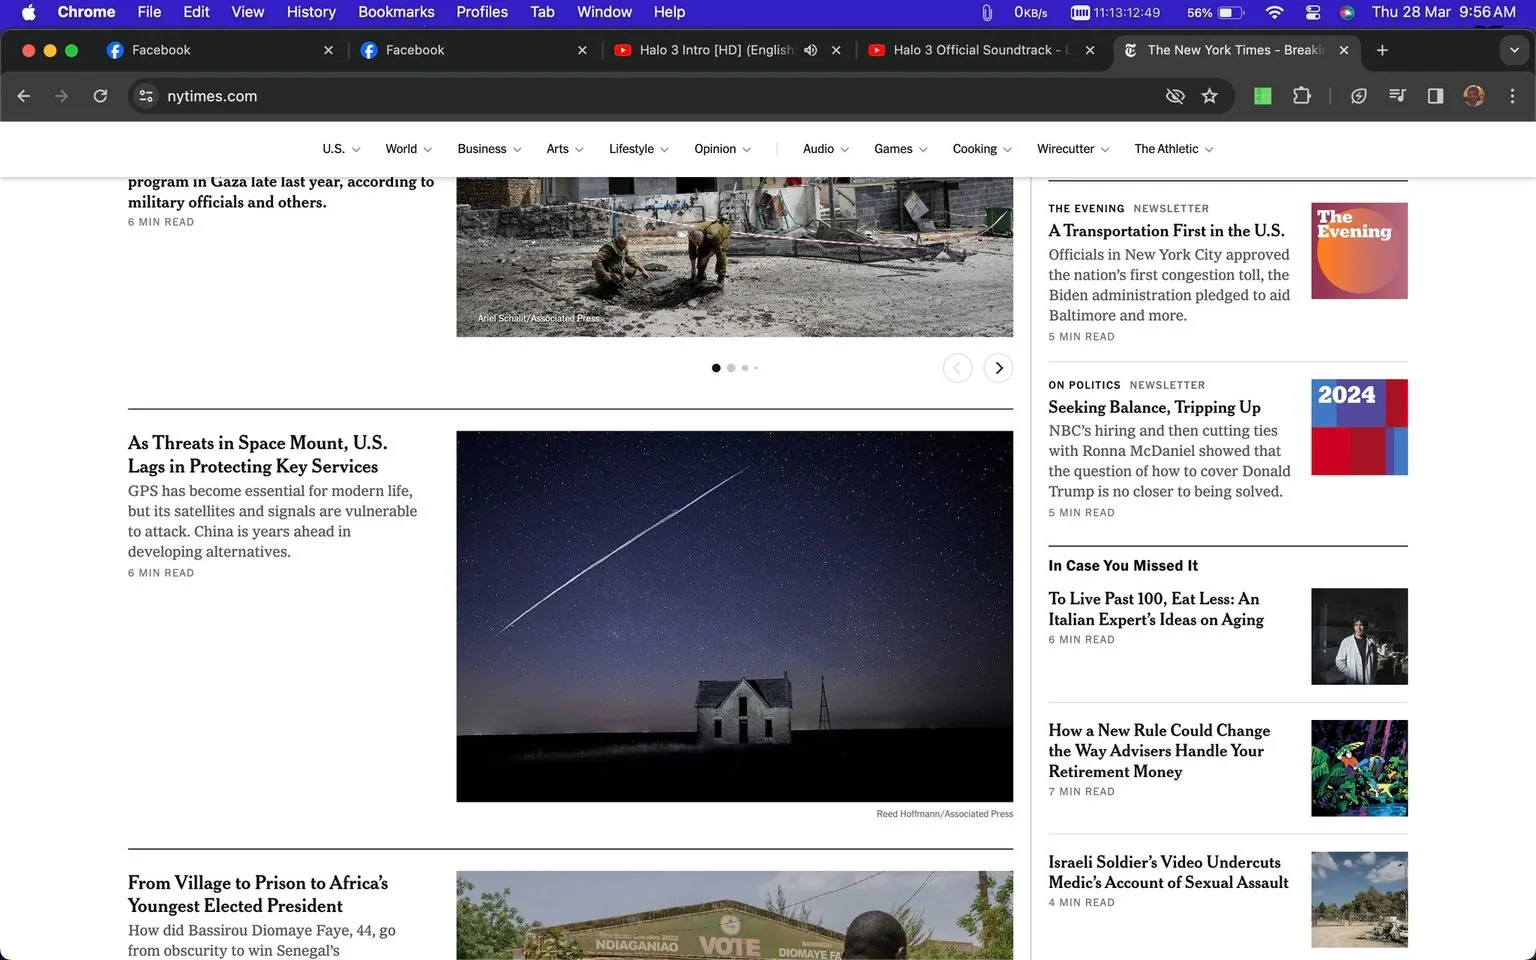Open the browser side panel icon

(1435, 95)
